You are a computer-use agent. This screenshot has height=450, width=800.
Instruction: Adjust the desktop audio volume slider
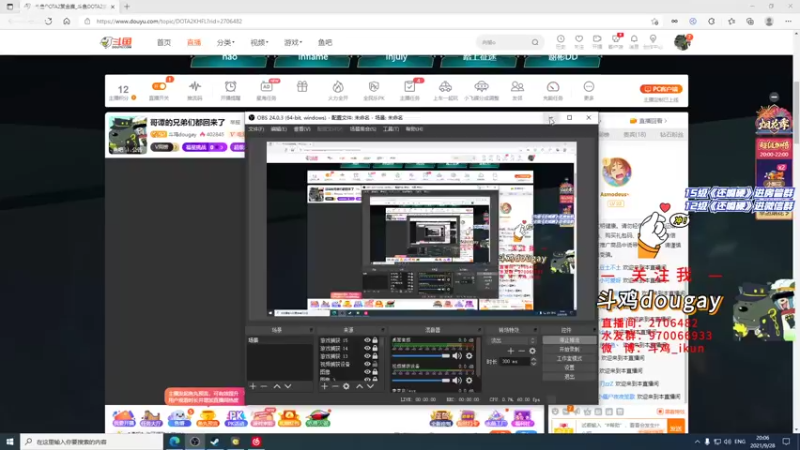[421, 356]
